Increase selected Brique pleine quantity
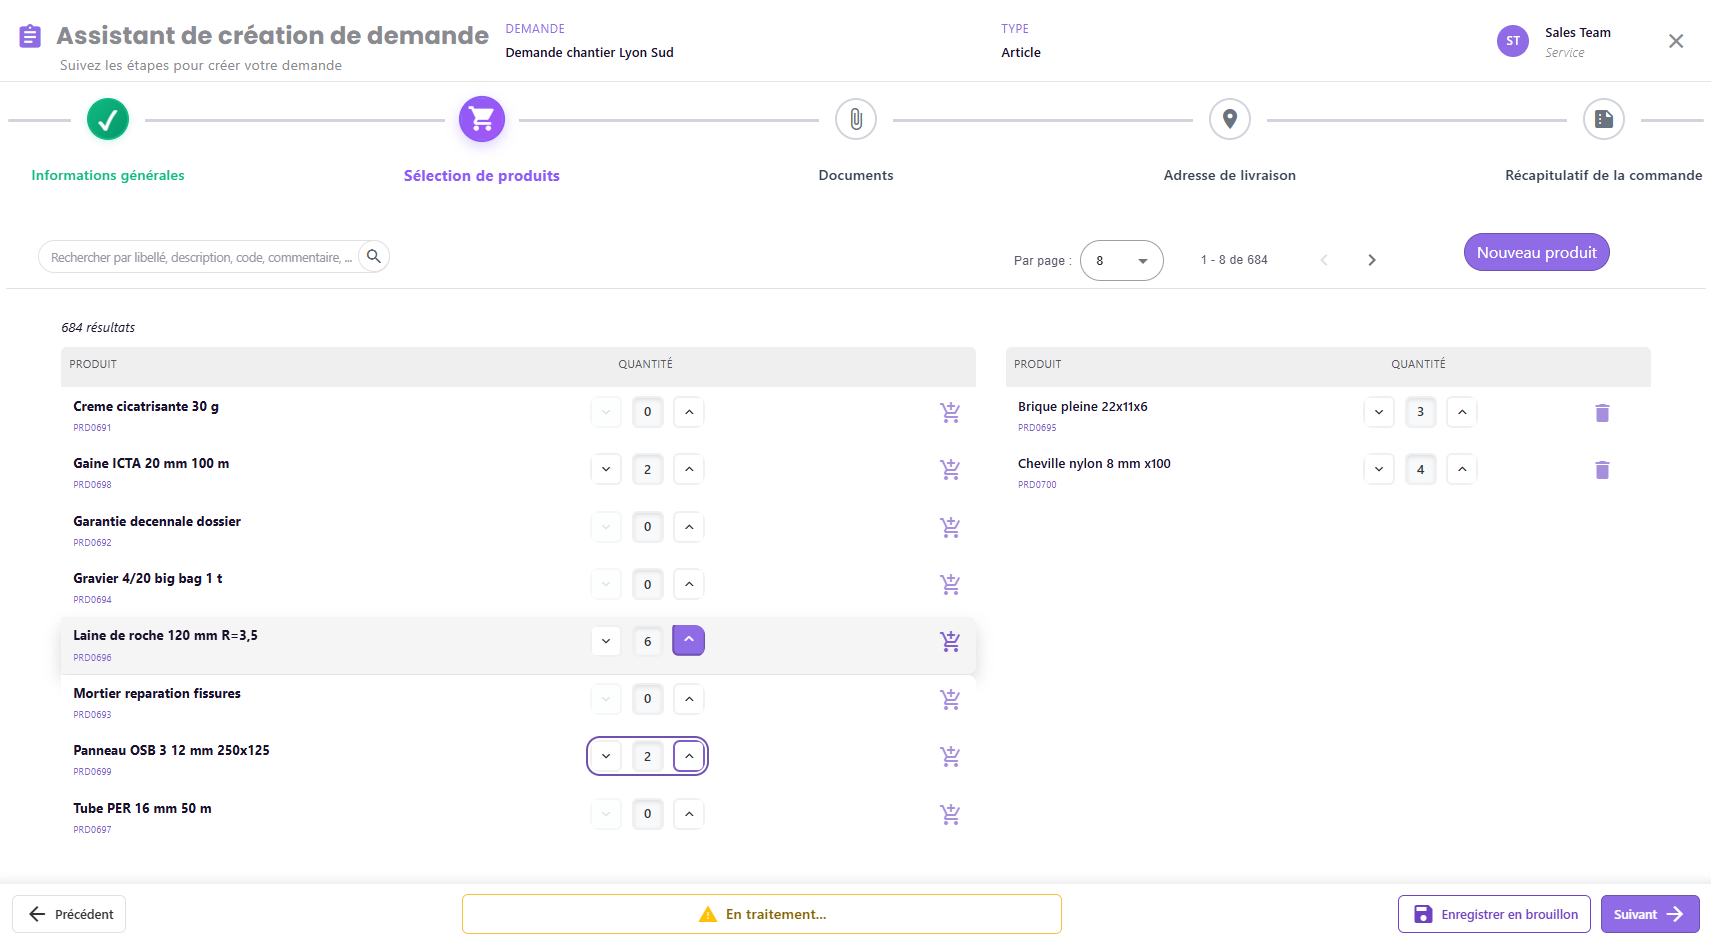Image resolution: width=1711 pixels, height=936 pixels. [1462, 412]
